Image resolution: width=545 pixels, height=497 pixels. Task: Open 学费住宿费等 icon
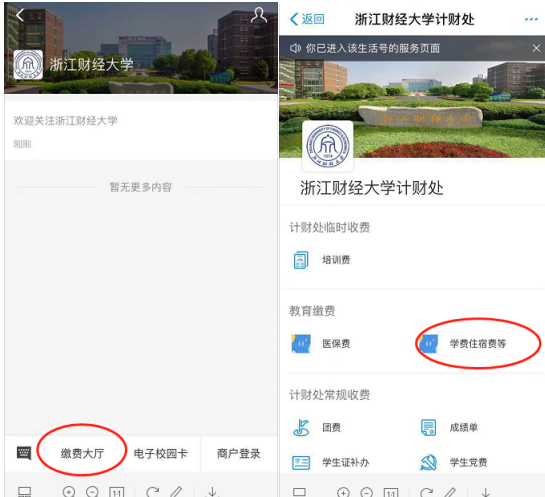[x=428, y=343]
